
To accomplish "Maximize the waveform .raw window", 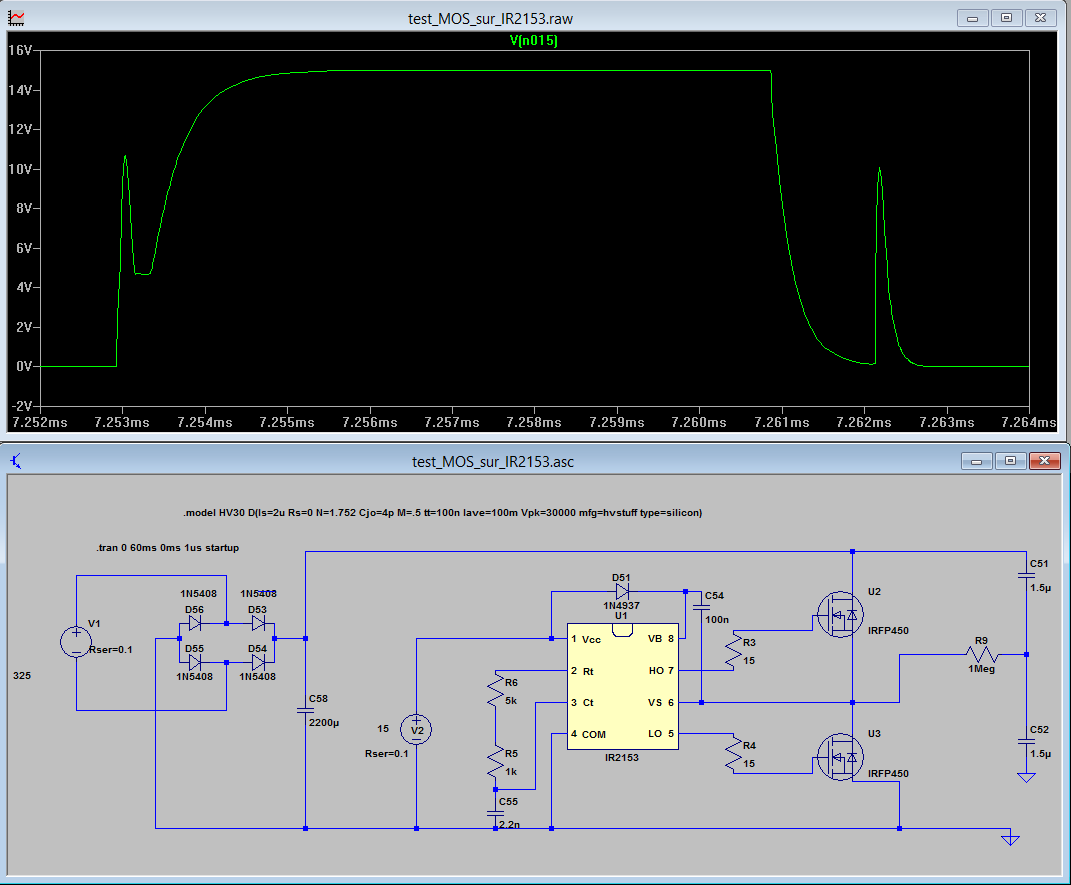I will point(1008,18).
